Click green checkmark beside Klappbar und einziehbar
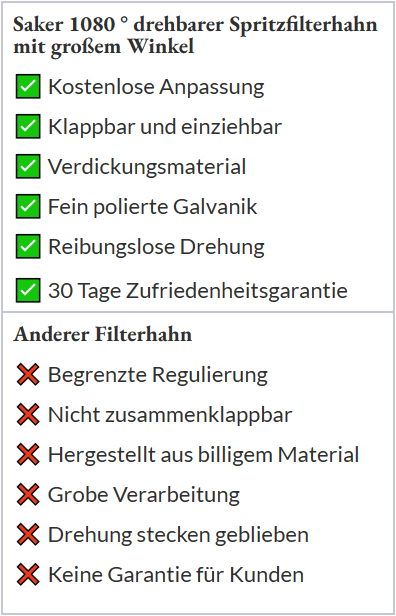 (x=28, y=126)
